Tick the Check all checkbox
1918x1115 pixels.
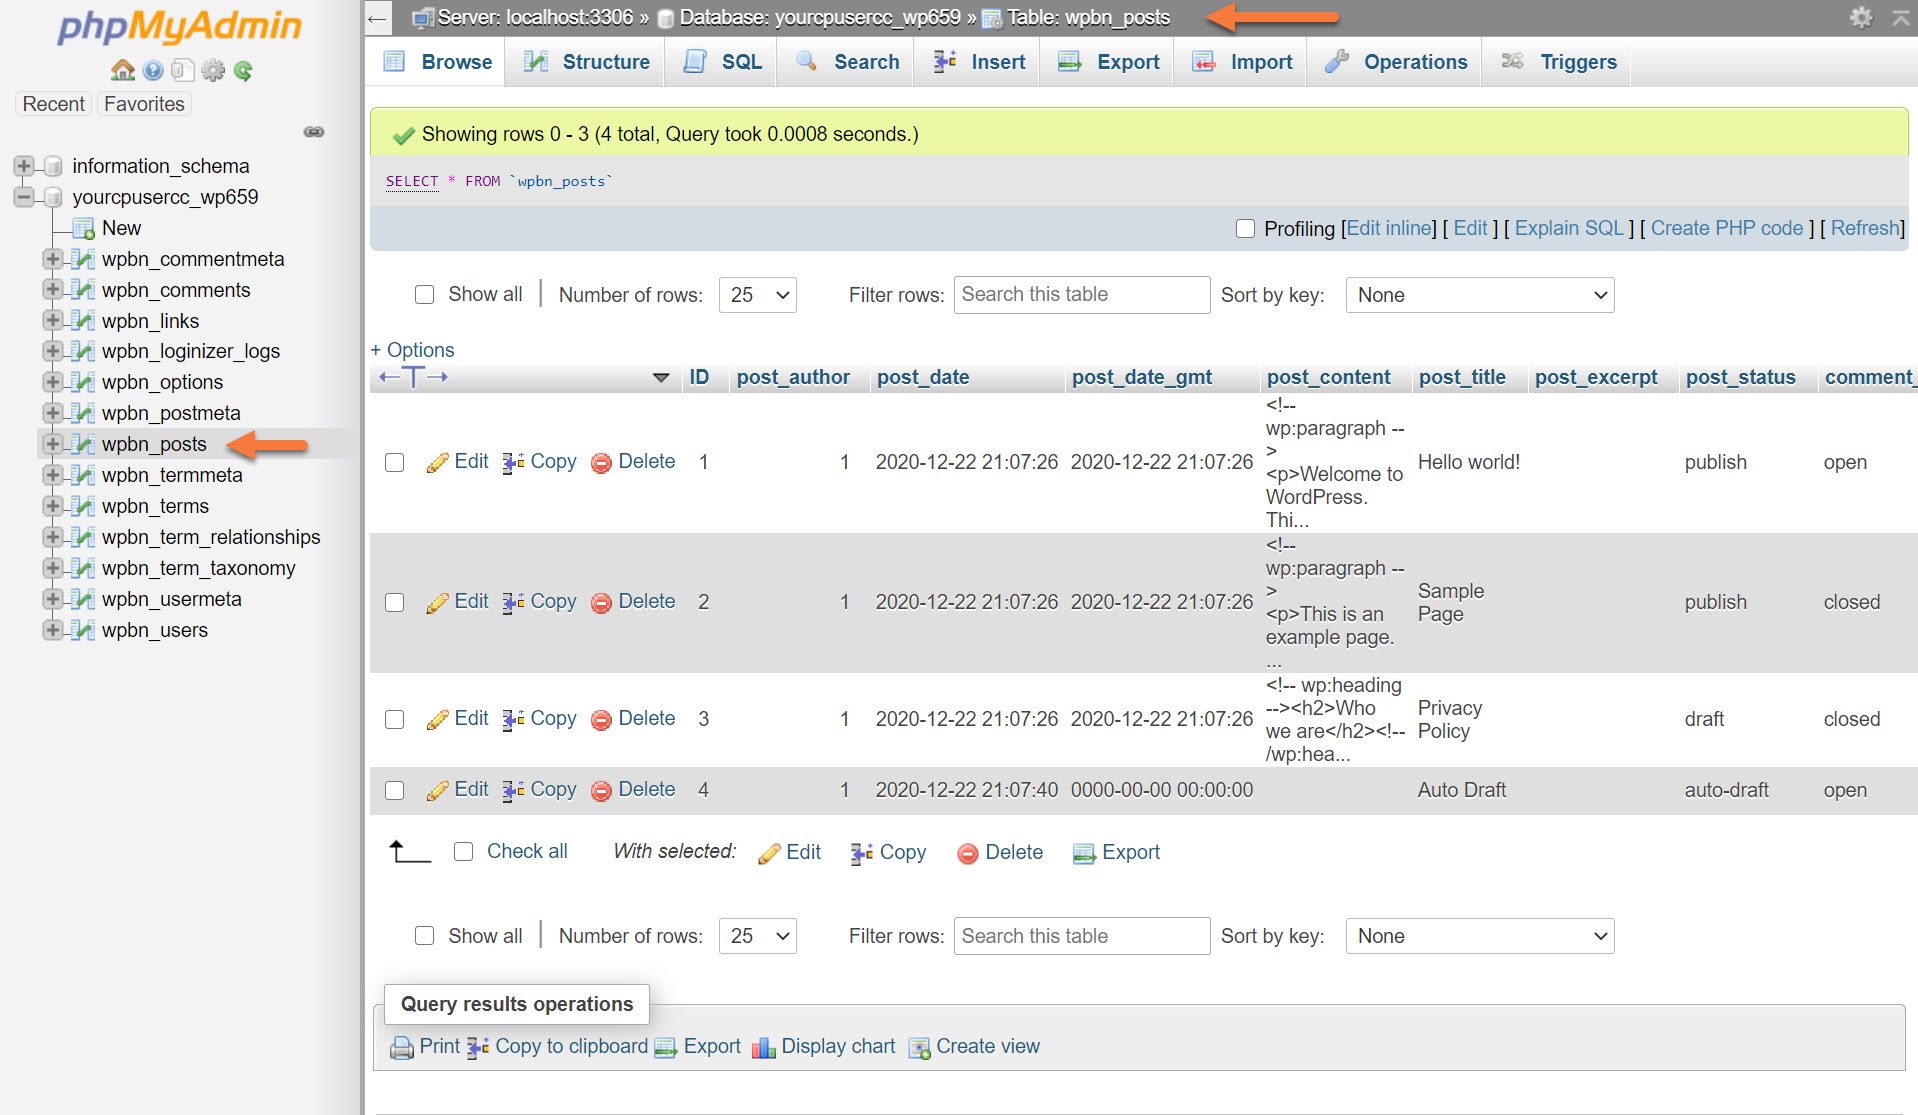[464, 852]
